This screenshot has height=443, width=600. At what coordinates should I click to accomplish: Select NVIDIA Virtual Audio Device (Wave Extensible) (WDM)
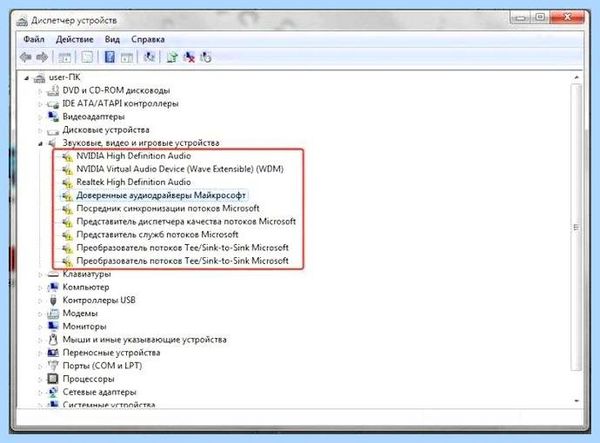(180, 169)
